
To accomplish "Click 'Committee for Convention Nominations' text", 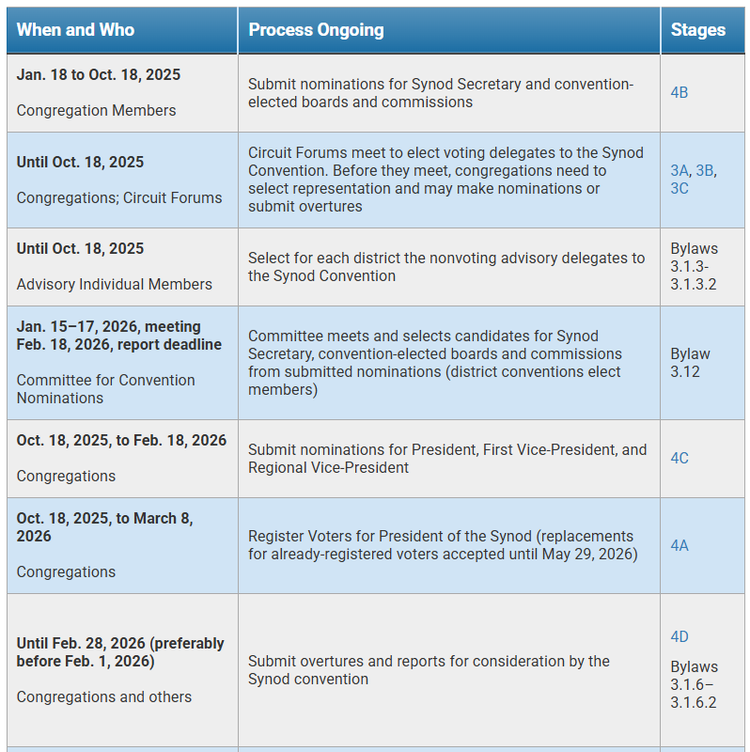I will point(105,389).
